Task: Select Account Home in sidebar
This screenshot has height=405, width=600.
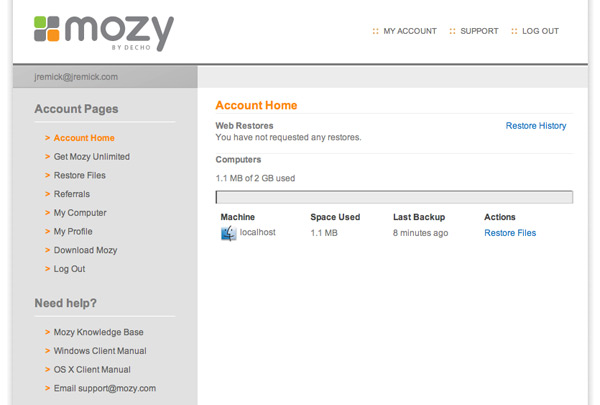Action: [84, 138]
